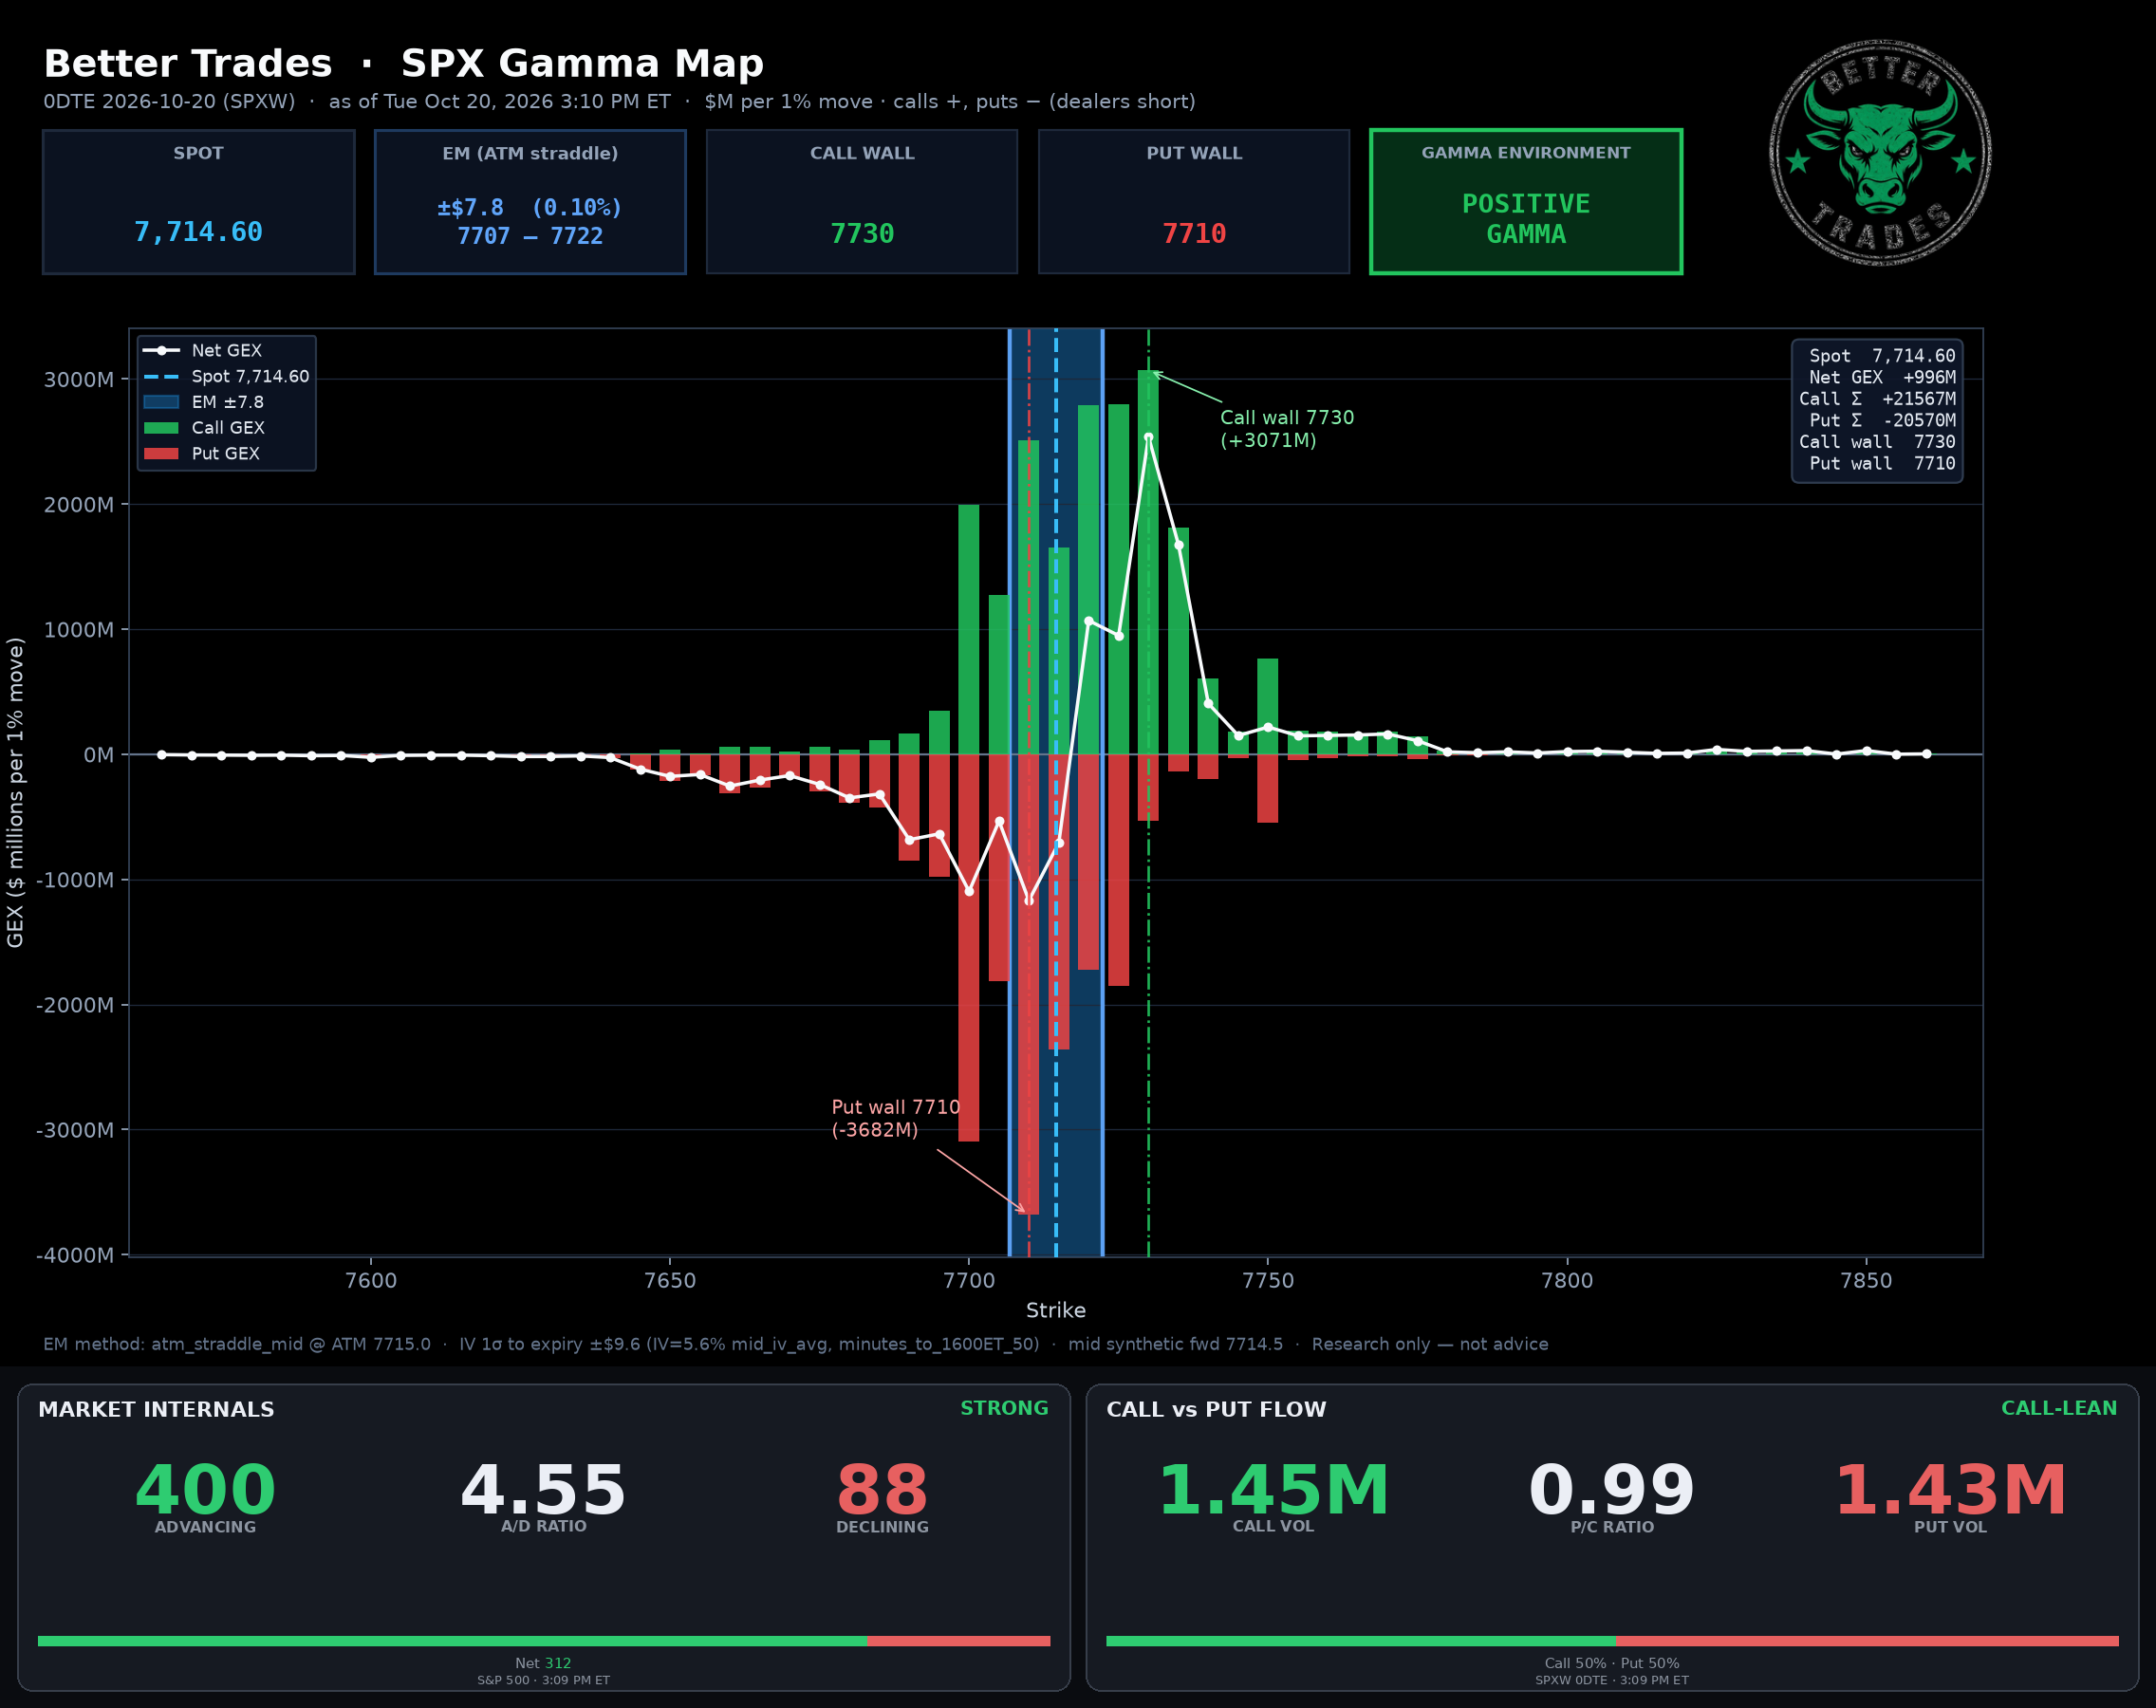Click the Put Σ -20570M value

(x=1918, y=421)
